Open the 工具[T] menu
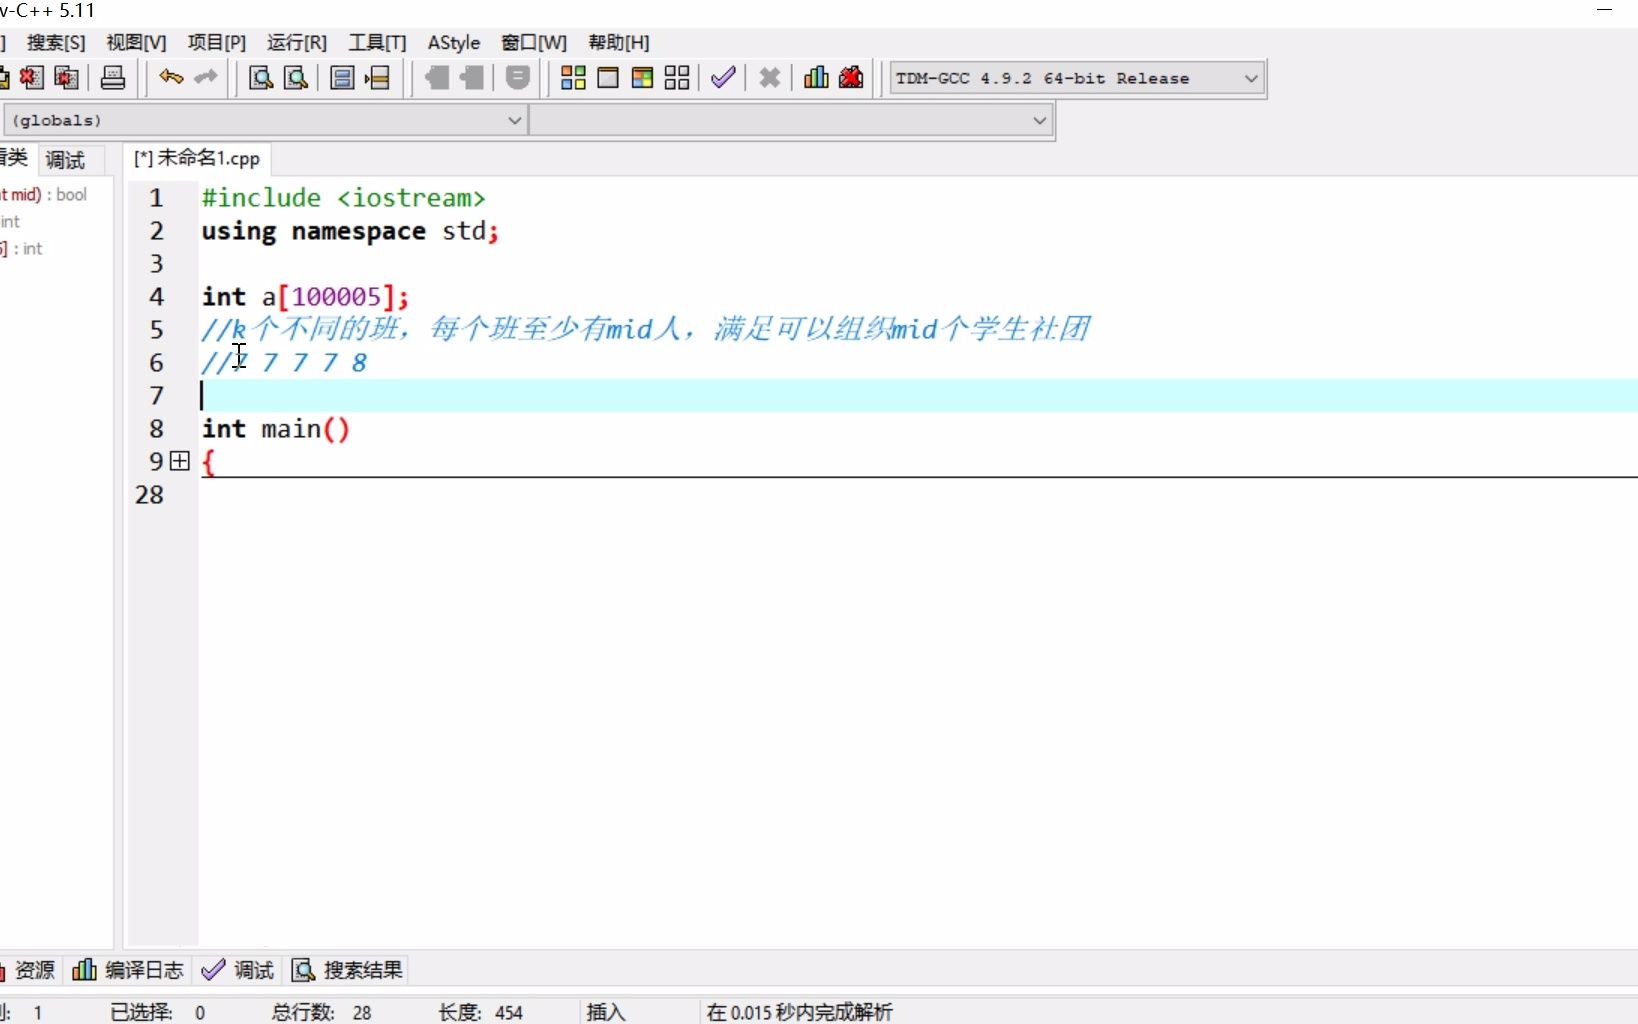Viewport: 1638px width, 1024px height. 377,42
